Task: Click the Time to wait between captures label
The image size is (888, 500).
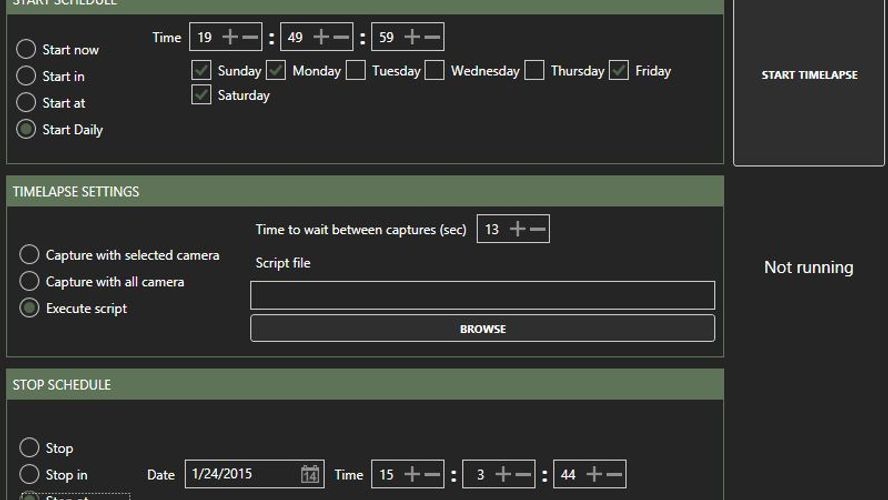Action: click(x=361, y=229)
